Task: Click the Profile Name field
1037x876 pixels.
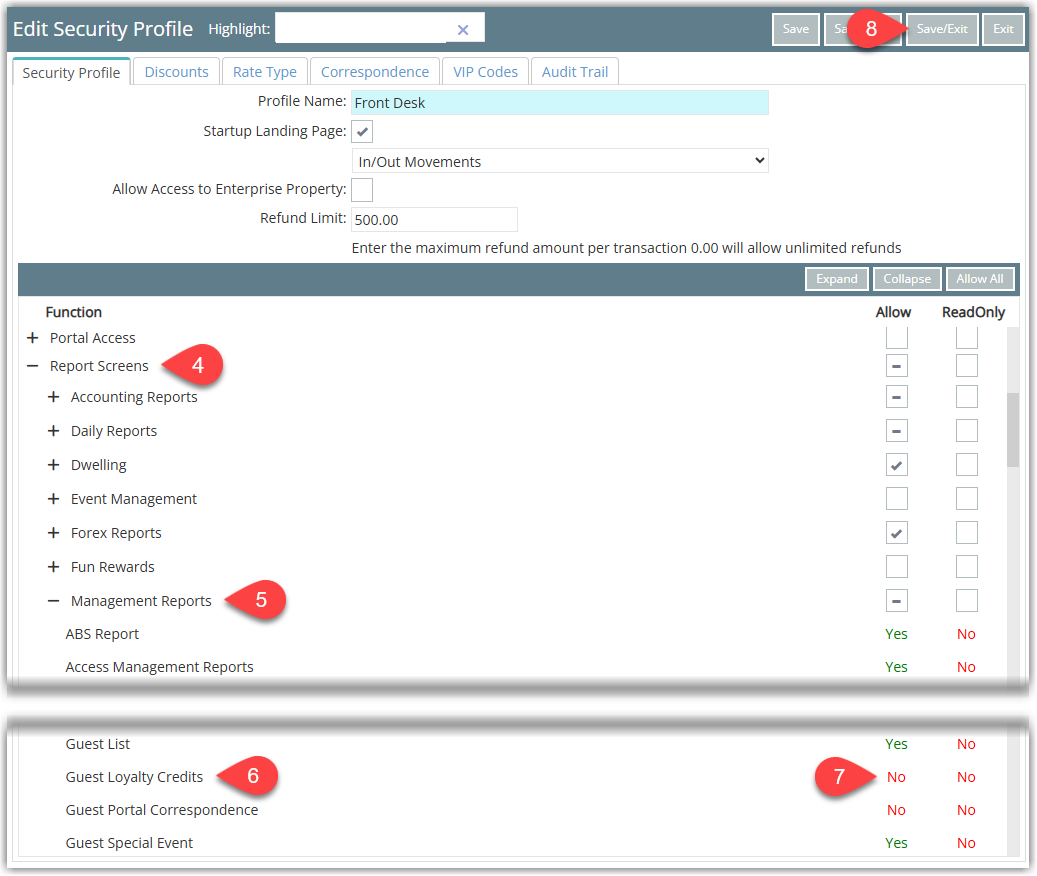Action: click(560, 102)
